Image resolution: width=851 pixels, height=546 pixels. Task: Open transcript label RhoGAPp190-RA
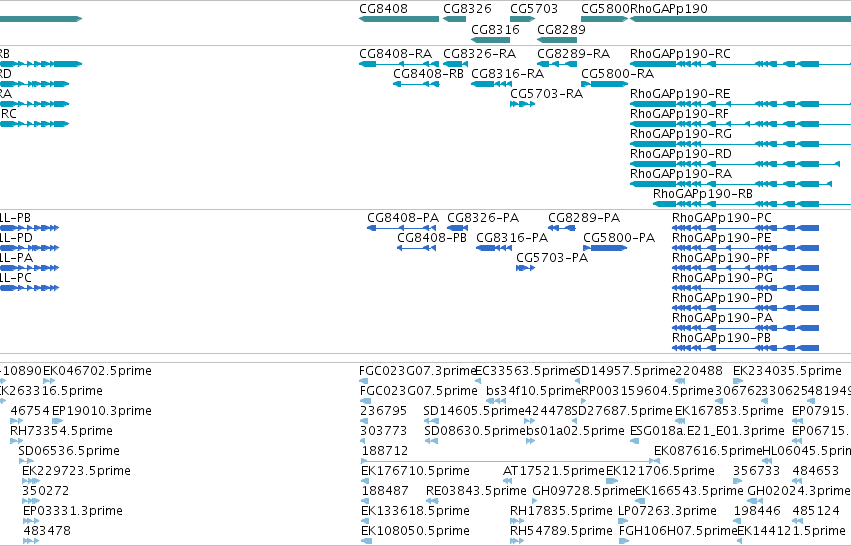(x=681, y=174)
